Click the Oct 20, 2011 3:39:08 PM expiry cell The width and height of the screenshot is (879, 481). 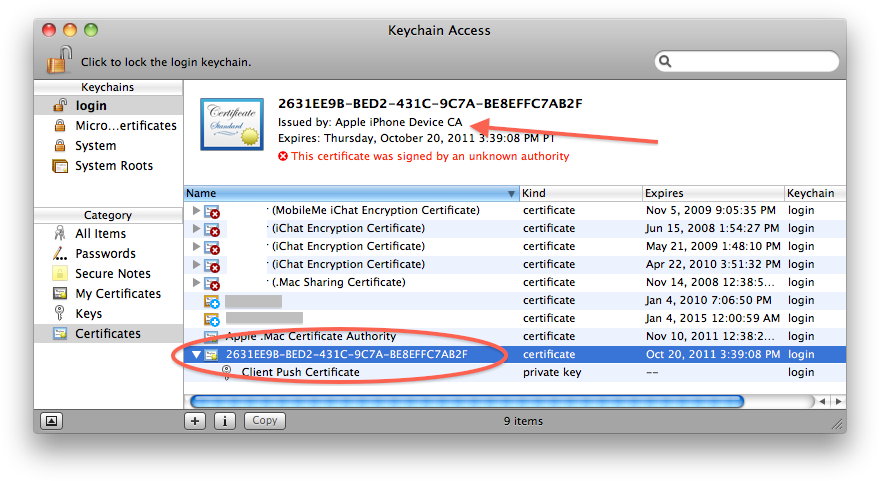pyautogui.click(x=713, y=354)
